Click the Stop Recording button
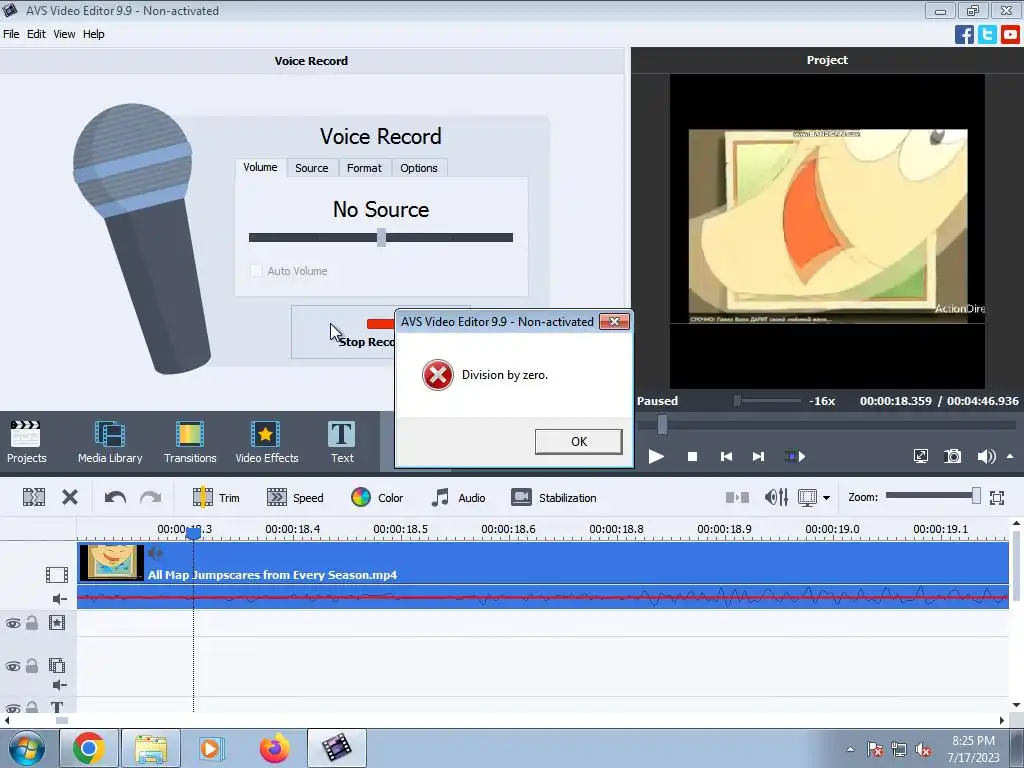Screen dimensions: 1024x768 click(x=344, y=332)
